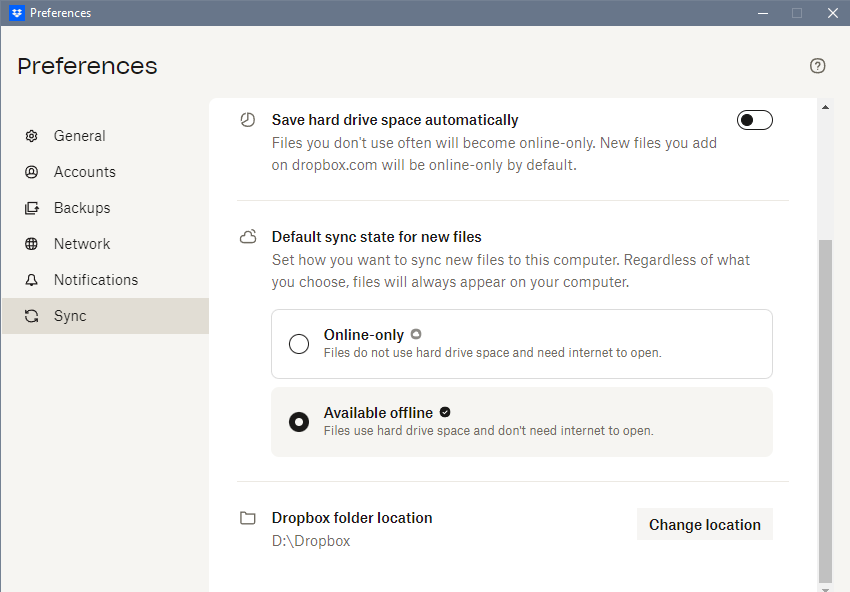850x592 pixels.
Task: Click the Backups icon in sidebar
Action: coord(32,208)
